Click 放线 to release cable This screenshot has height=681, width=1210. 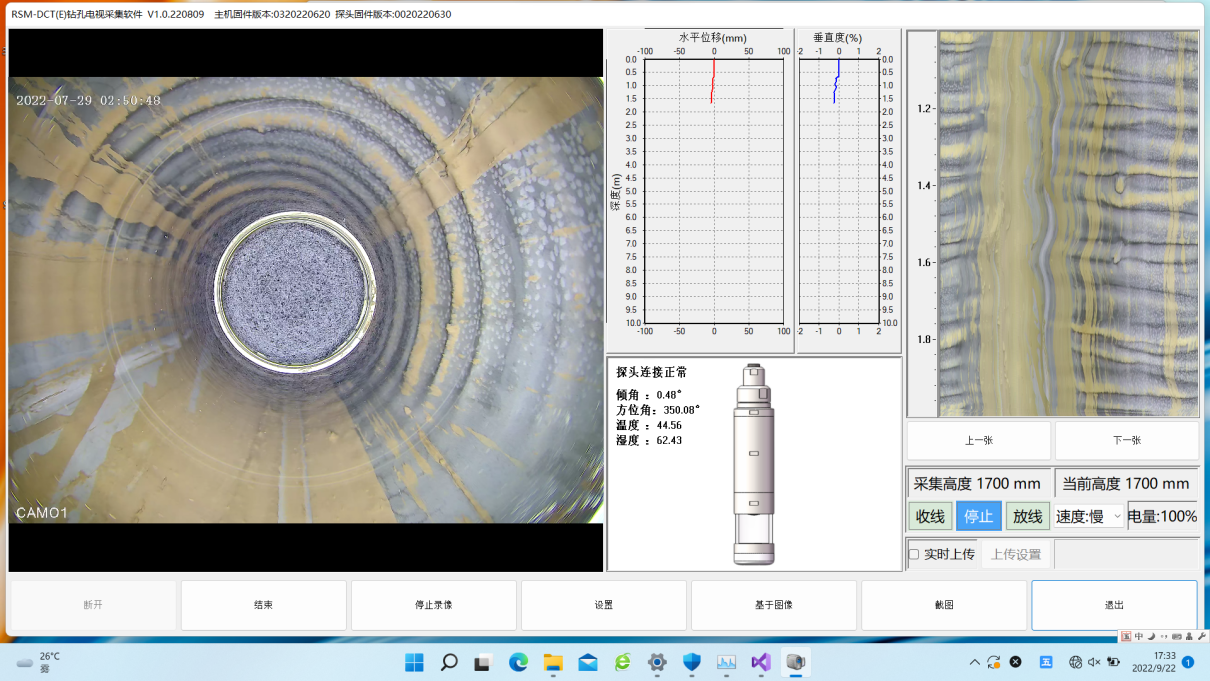point(1027,516)
